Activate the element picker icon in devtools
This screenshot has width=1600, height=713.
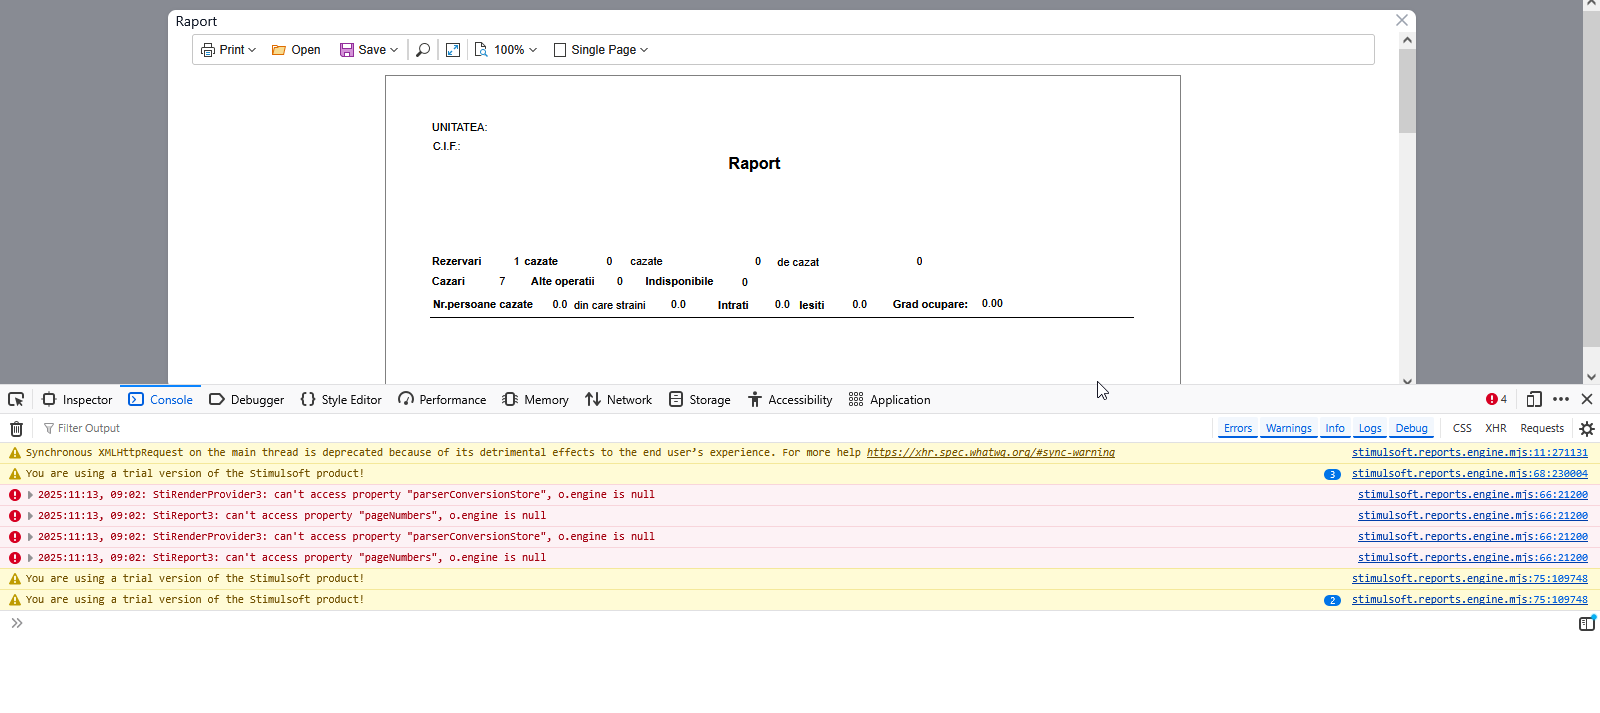16,400
